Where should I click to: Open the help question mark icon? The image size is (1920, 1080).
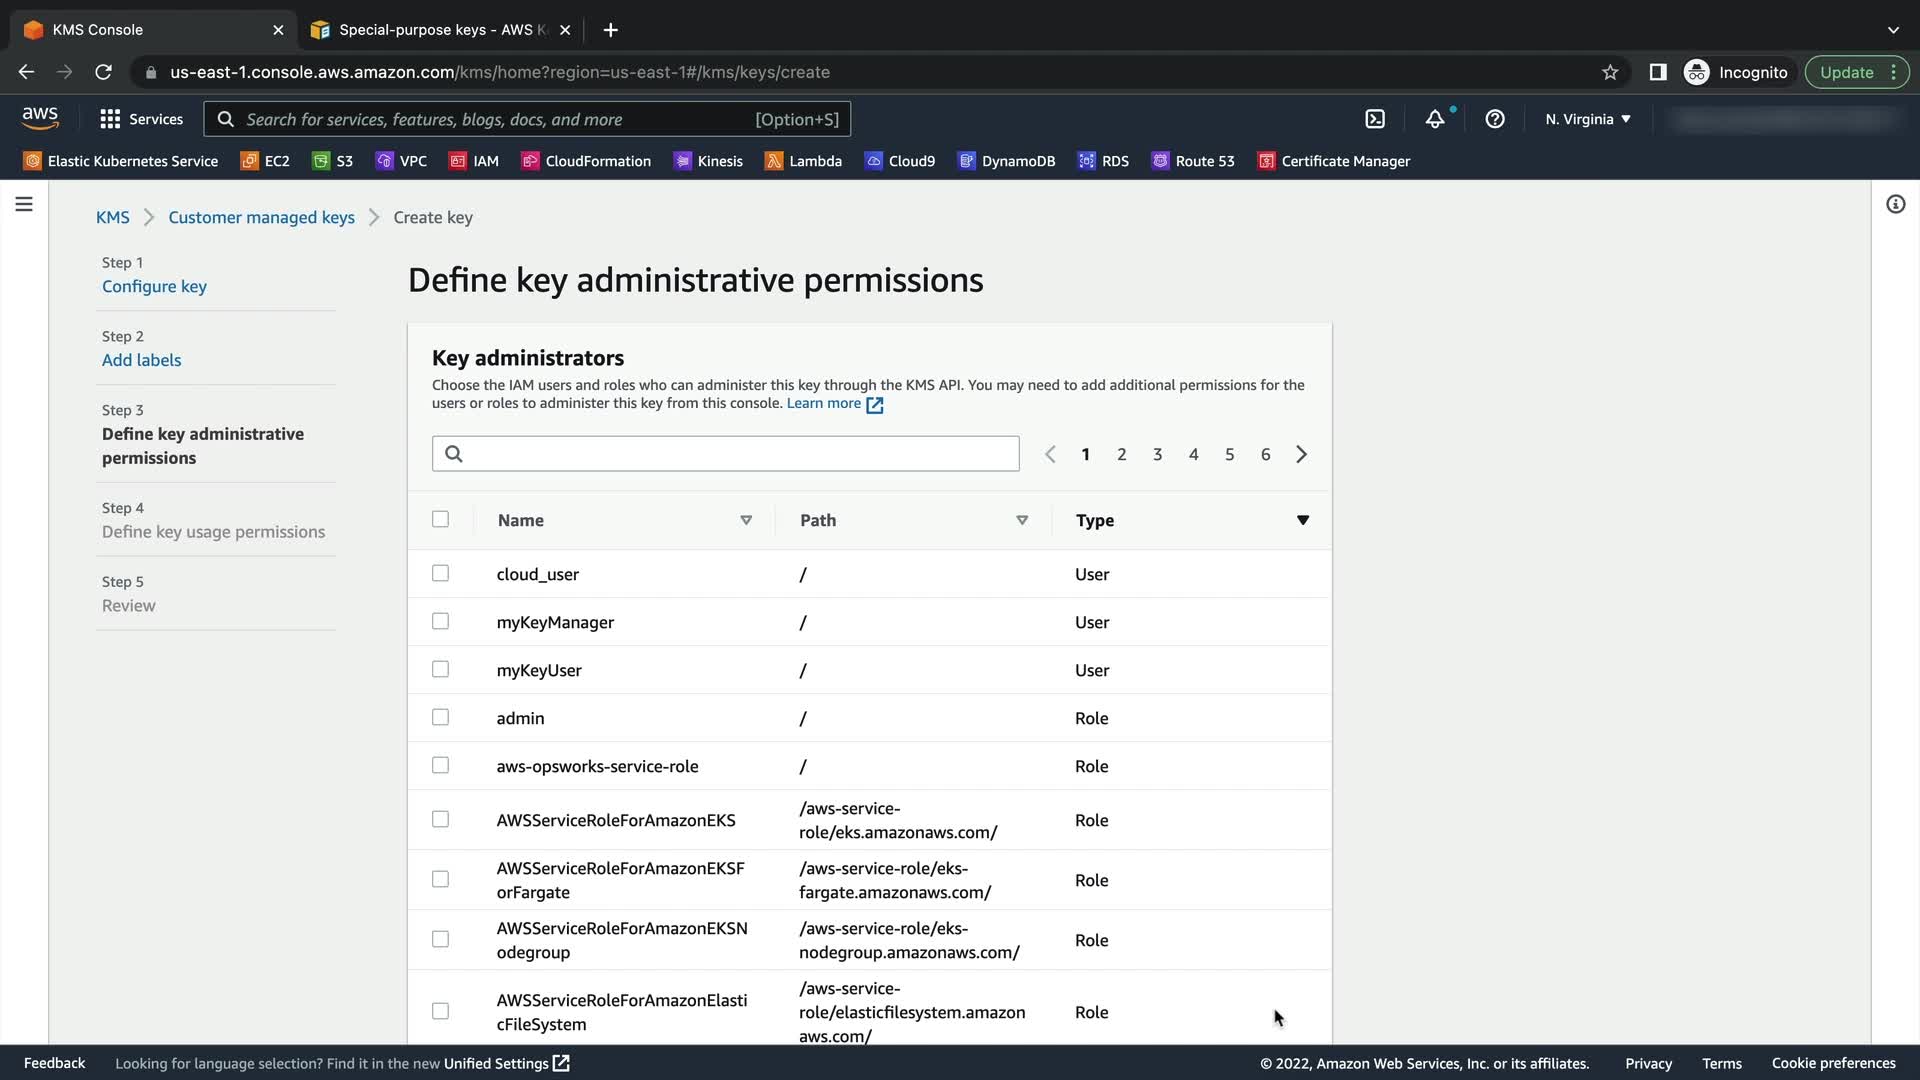click(x=1495, y=119)
